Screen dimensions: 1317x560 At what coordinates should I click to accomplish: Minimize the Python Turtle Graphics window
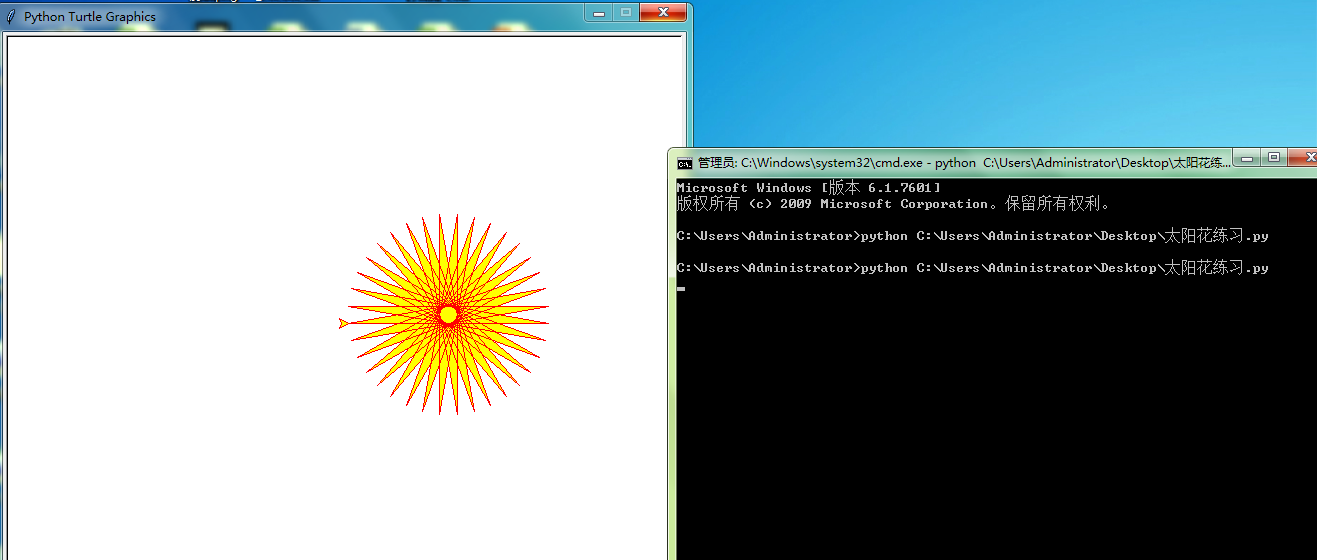point(599,13)
